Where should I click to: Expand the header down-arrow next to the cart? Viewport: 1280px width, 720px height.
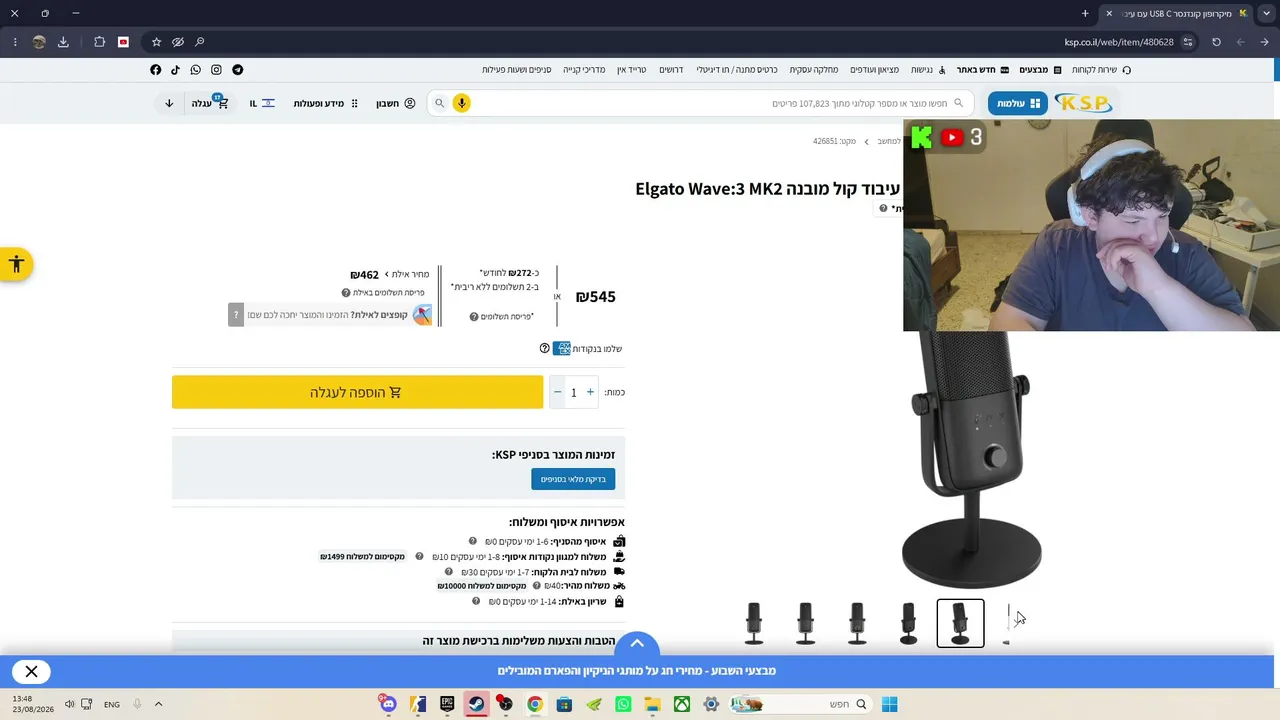[169, 103]
